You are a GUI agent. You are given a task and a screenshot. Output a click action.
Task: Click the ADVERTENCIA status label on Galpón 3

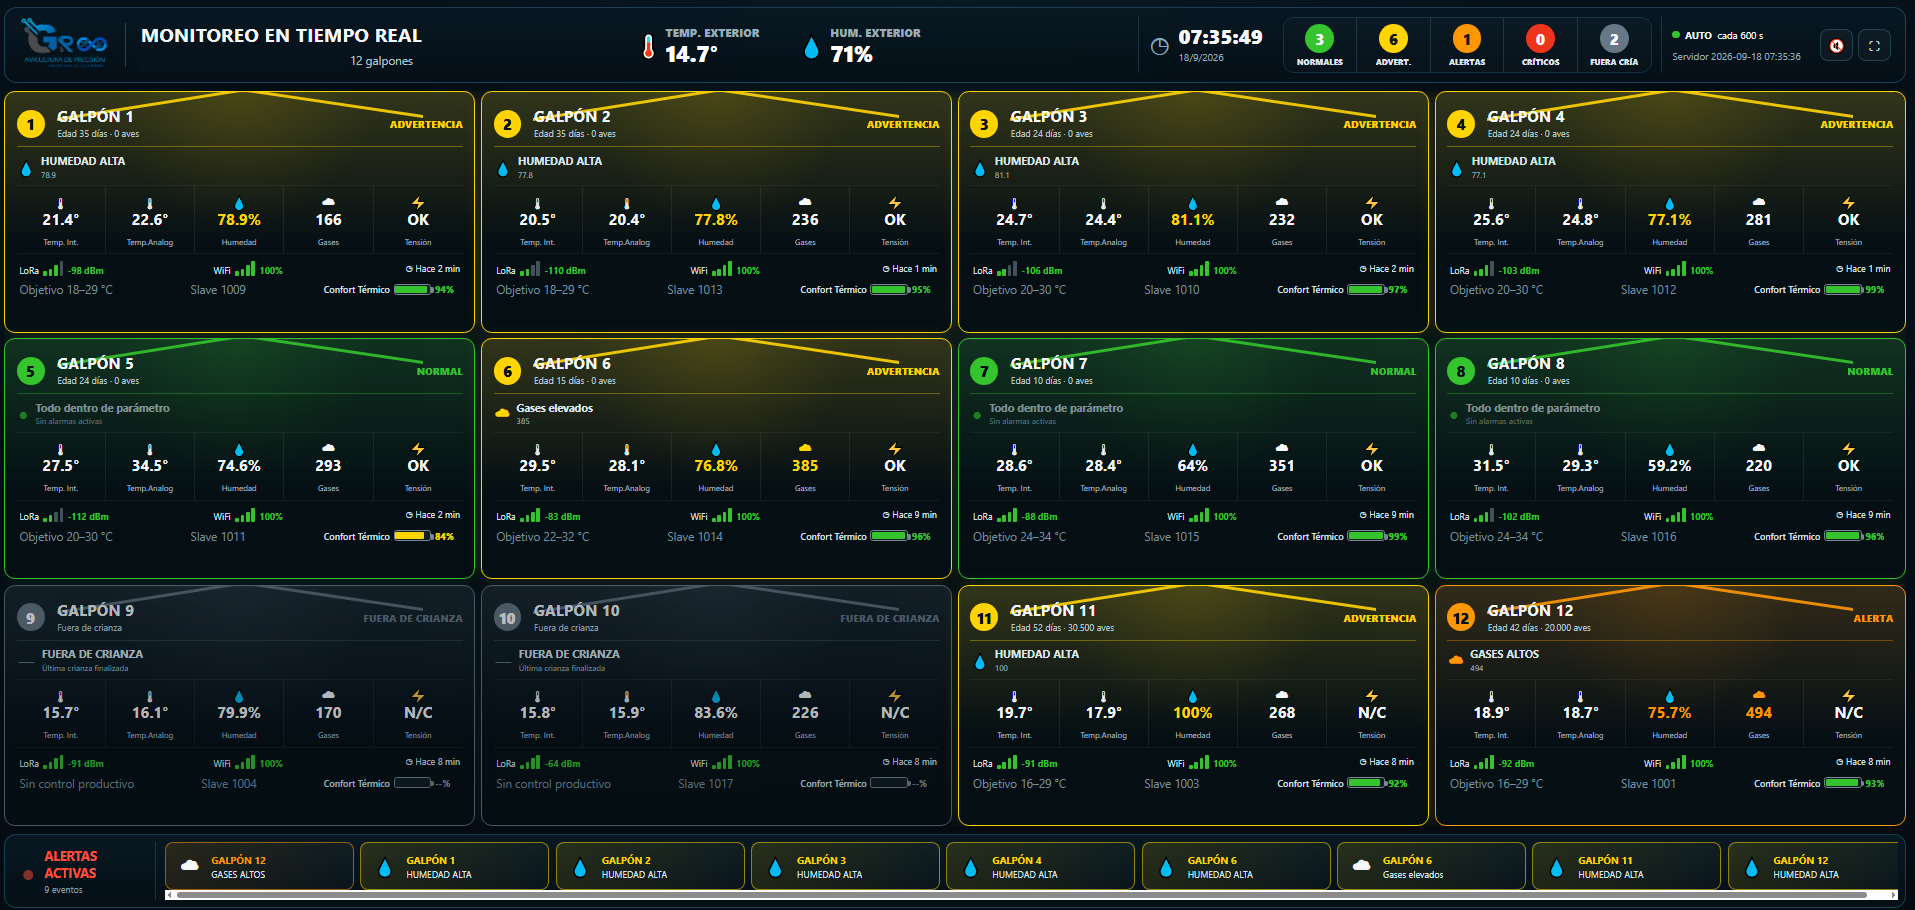click(1379, 125)
